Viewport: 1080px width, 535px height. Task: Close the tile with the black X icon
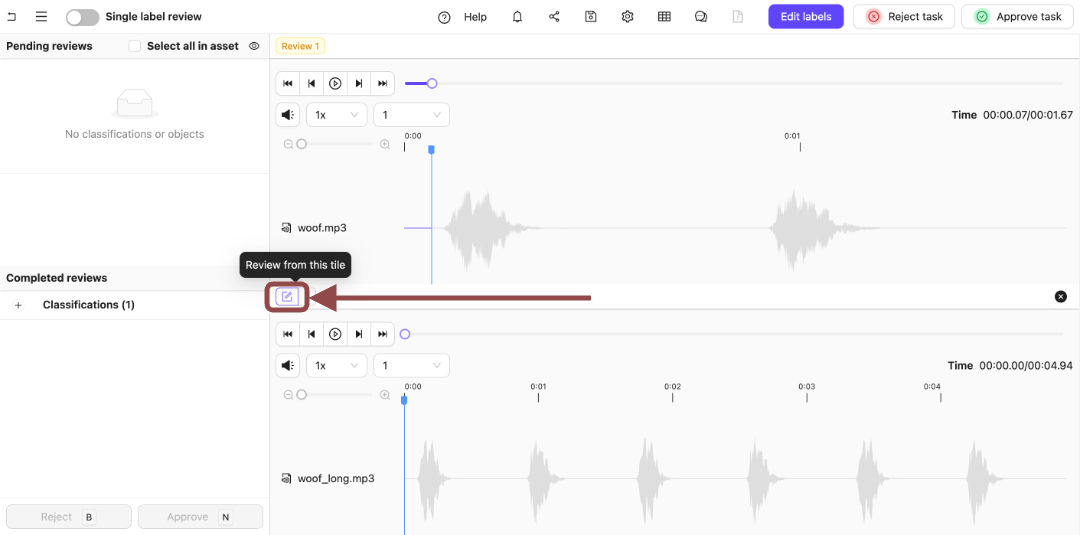coord(1061,296)
